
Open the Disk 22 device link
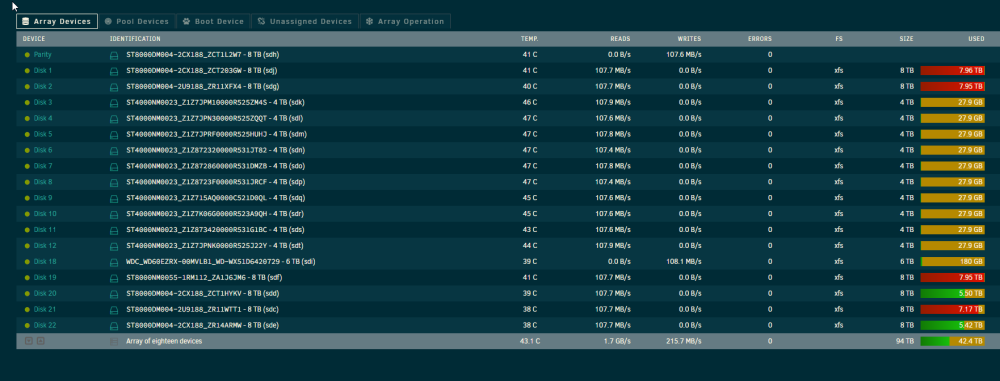click(x=45, y=325)
